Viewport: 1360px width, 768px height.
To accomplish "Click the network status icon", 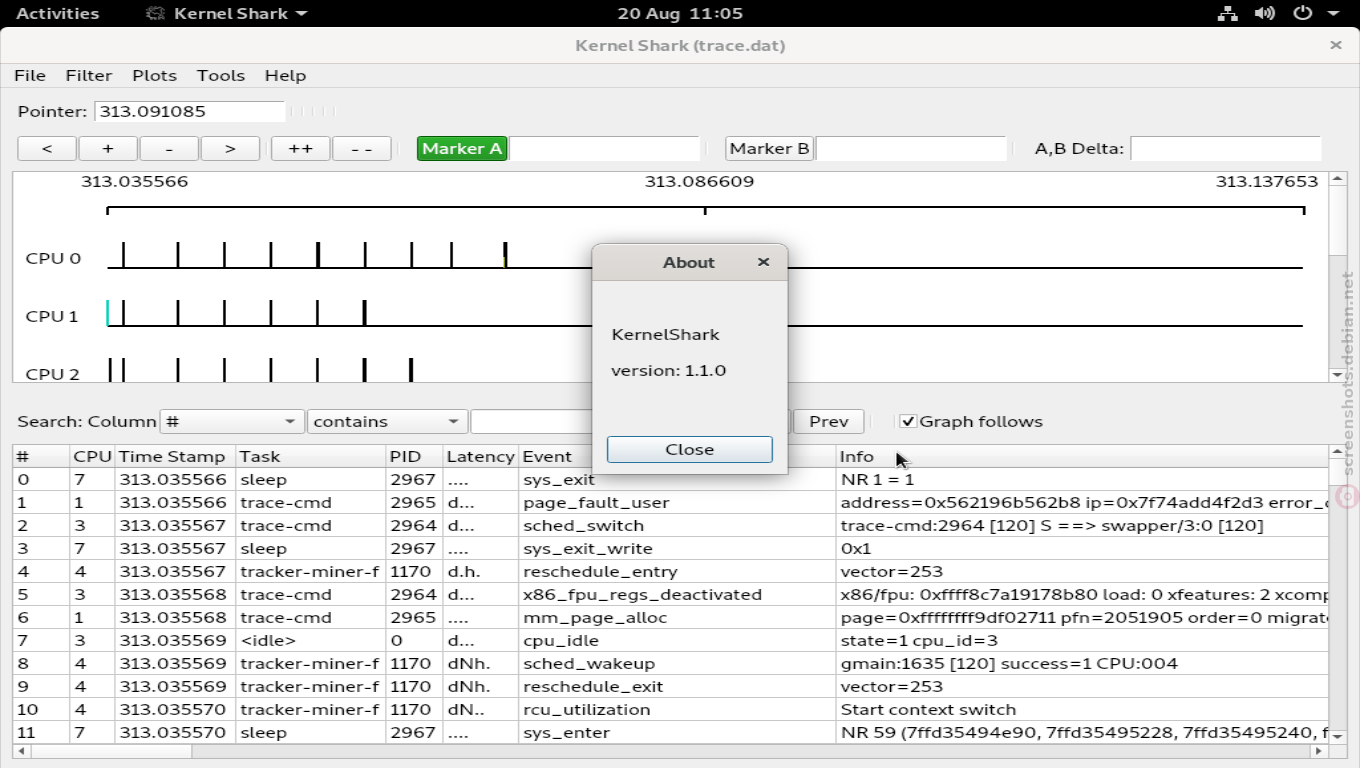I will (1227, 13).
